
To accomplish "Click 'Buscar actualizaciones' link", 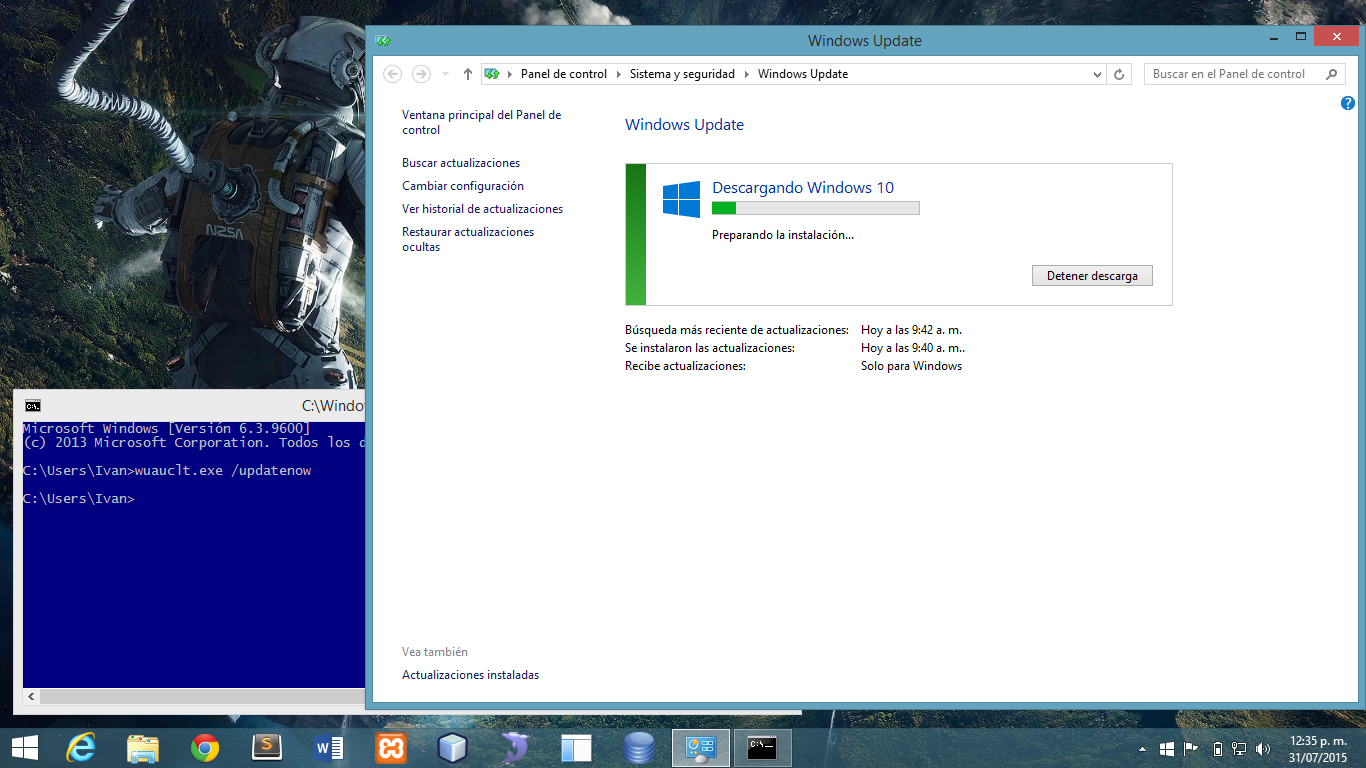I will pyautogui.click(x=461, y=163).
